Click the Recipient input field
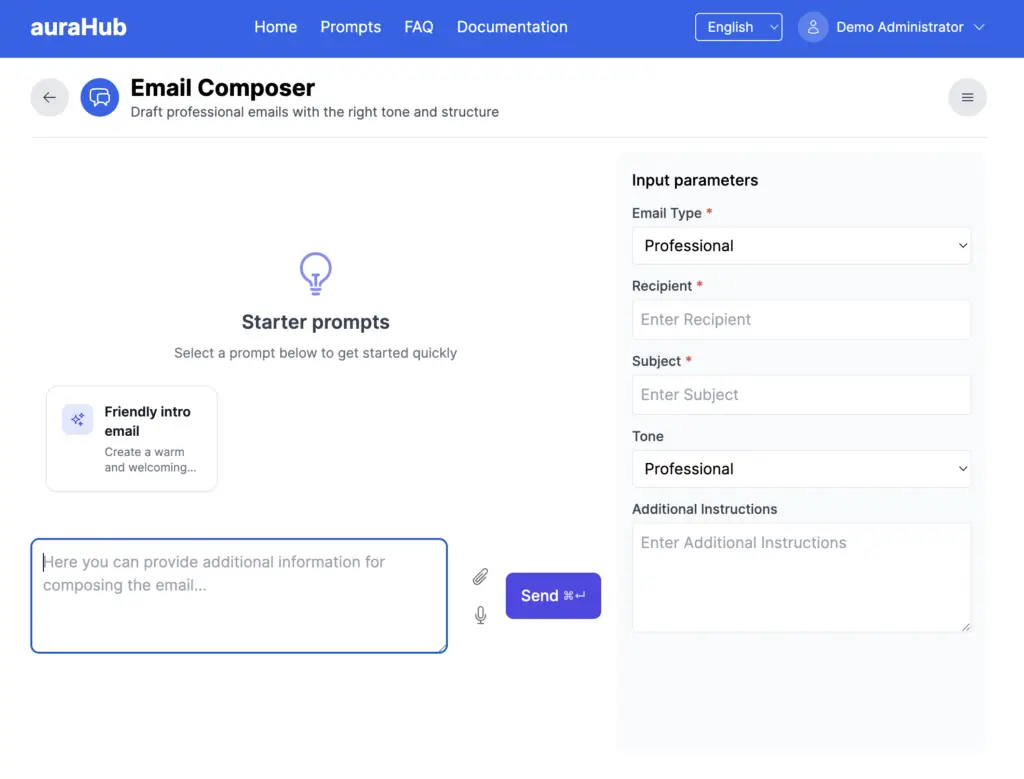 tap(801, 319)
